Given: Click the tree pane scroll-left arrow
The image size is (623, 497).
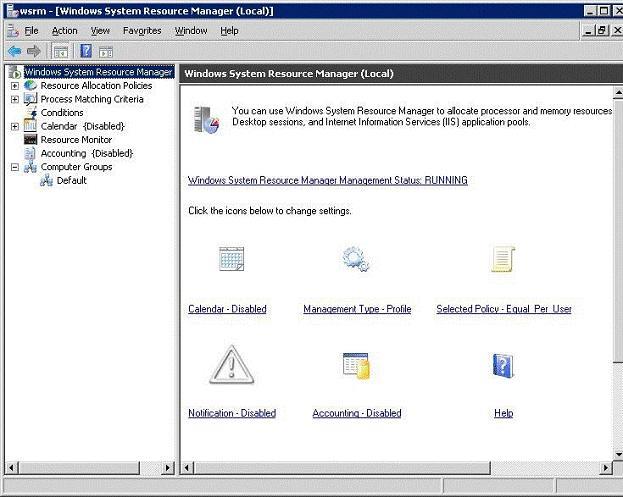Looking at the screenshot, I should (12, 468).
